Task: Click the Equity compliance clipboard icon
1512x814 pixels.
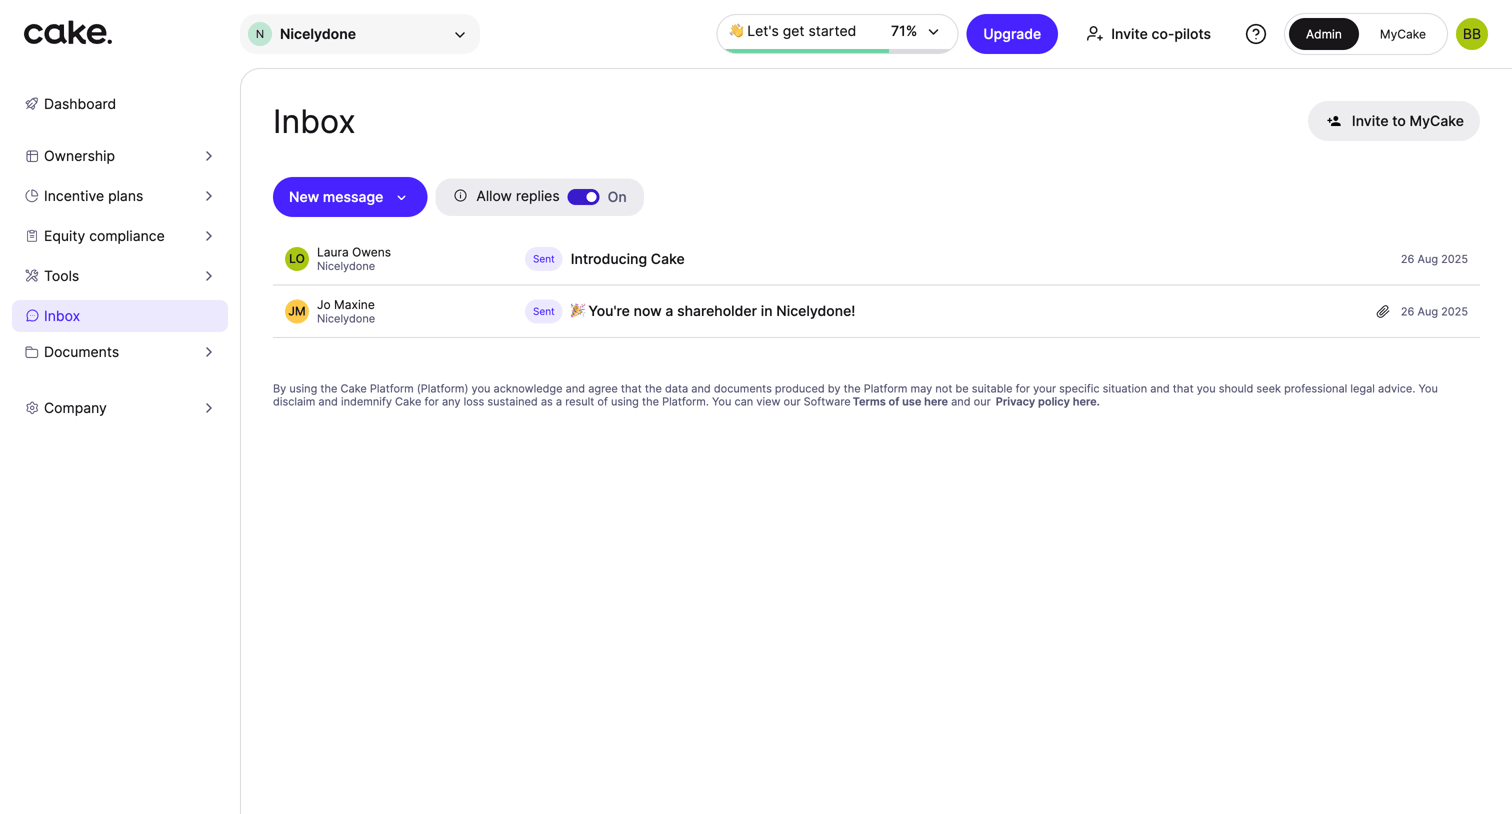Action: 32,236
